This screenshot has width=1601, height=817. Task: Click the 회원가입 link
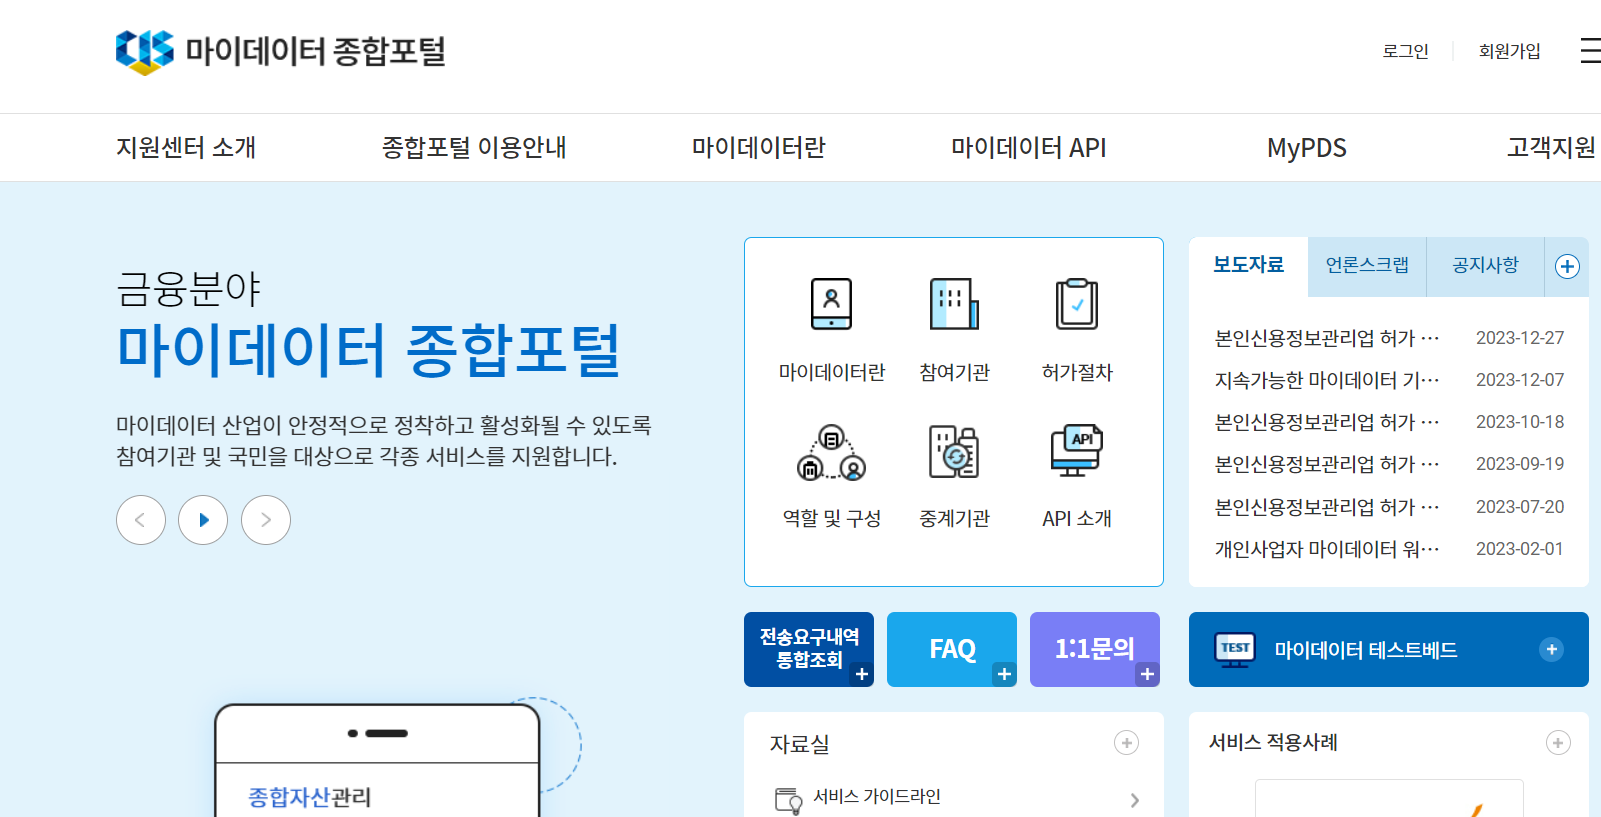[1510, 51]
